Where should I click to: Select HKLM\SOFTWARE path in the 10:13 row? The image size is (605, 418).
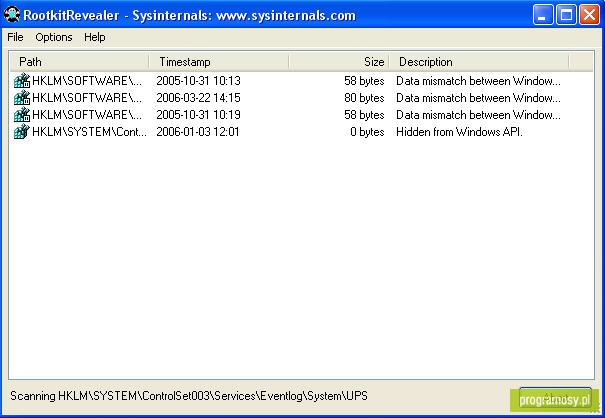click(x=87, y=81)
